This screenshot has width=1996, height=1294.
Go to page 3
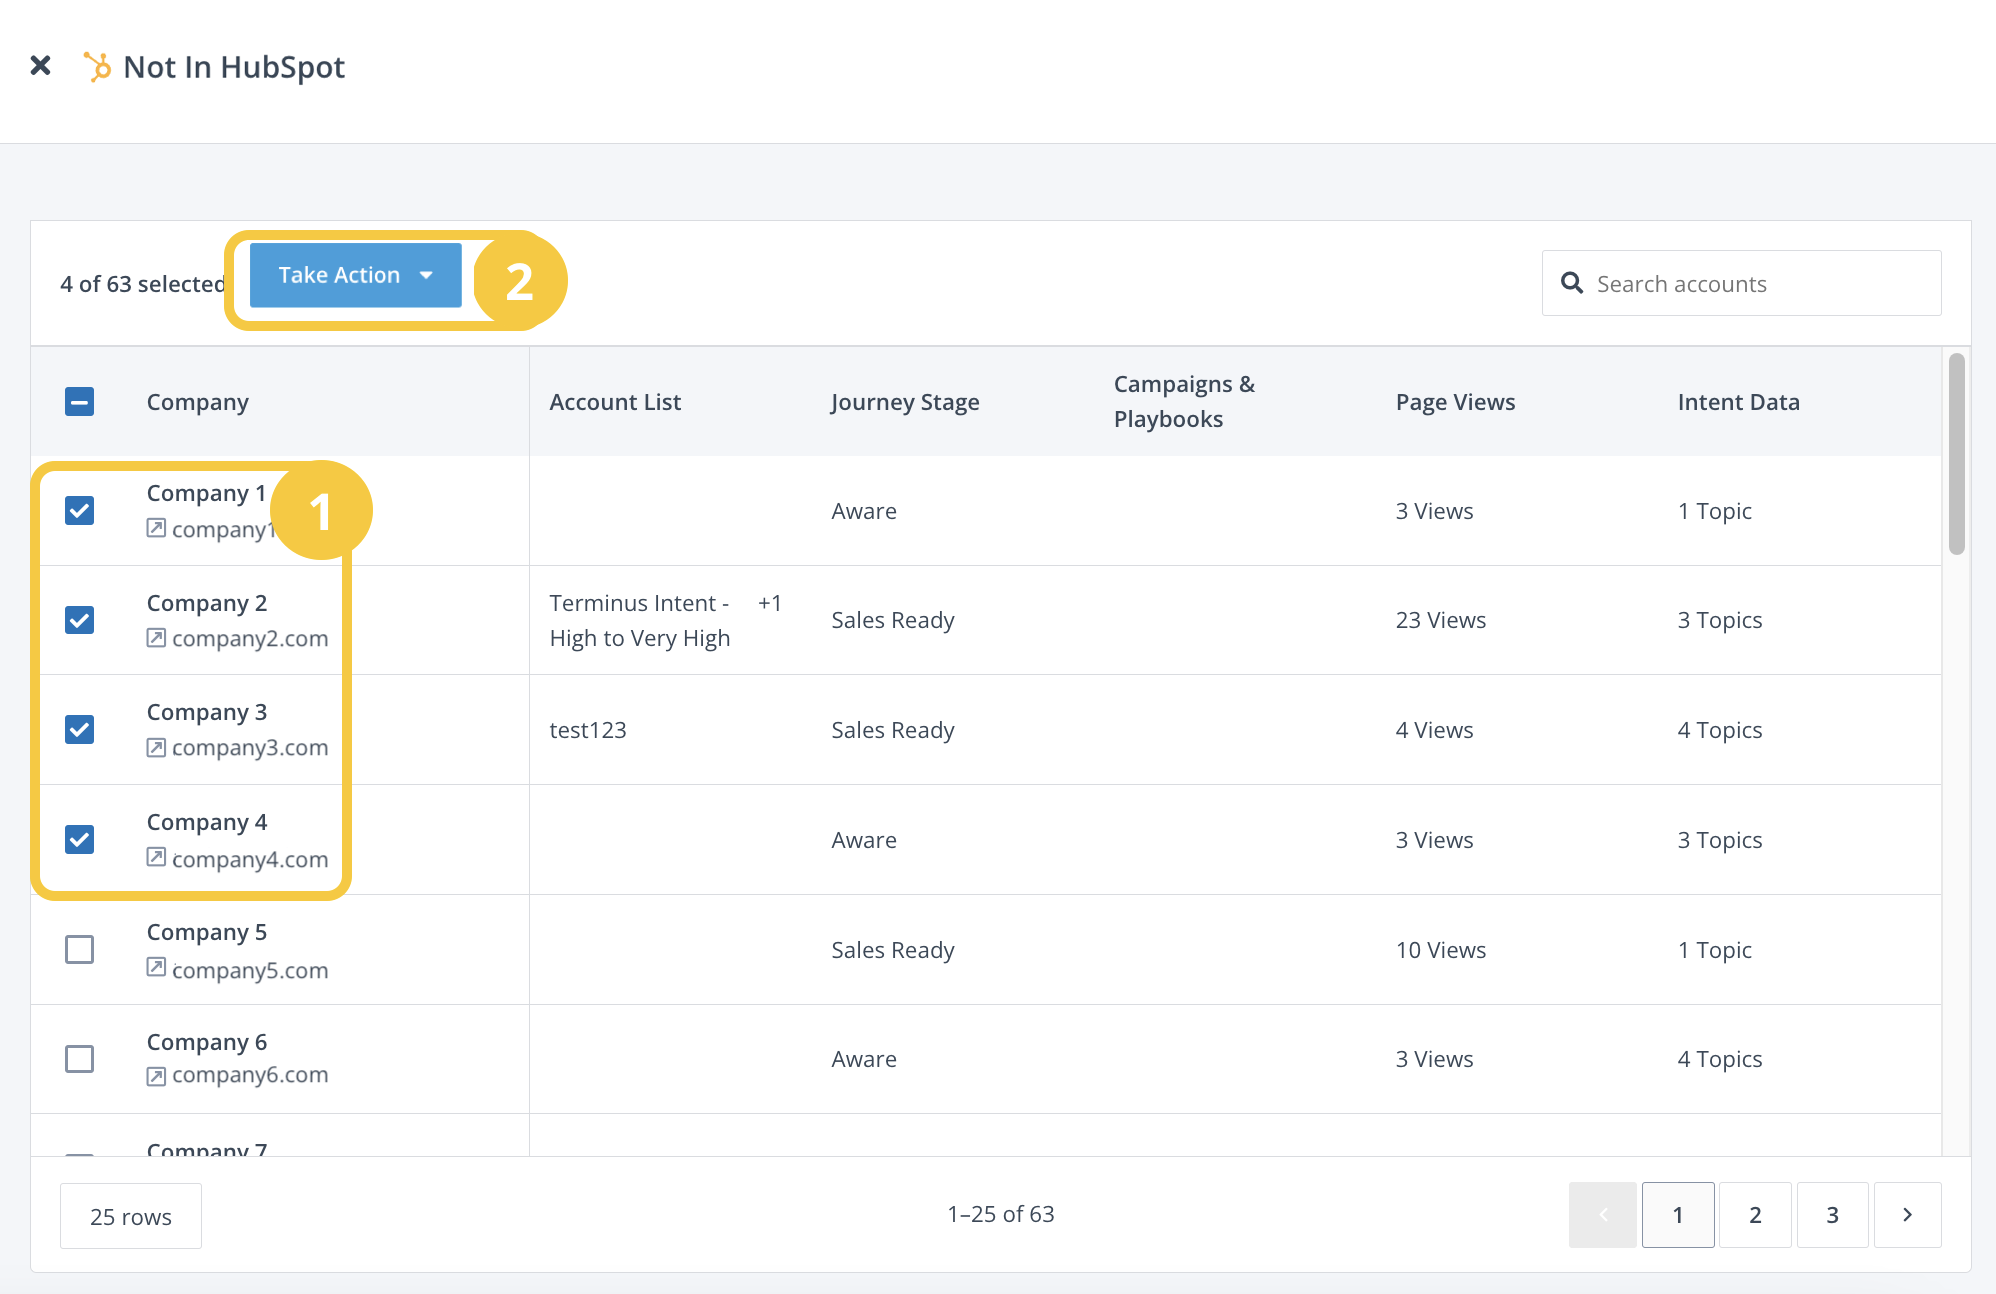1832,1215
